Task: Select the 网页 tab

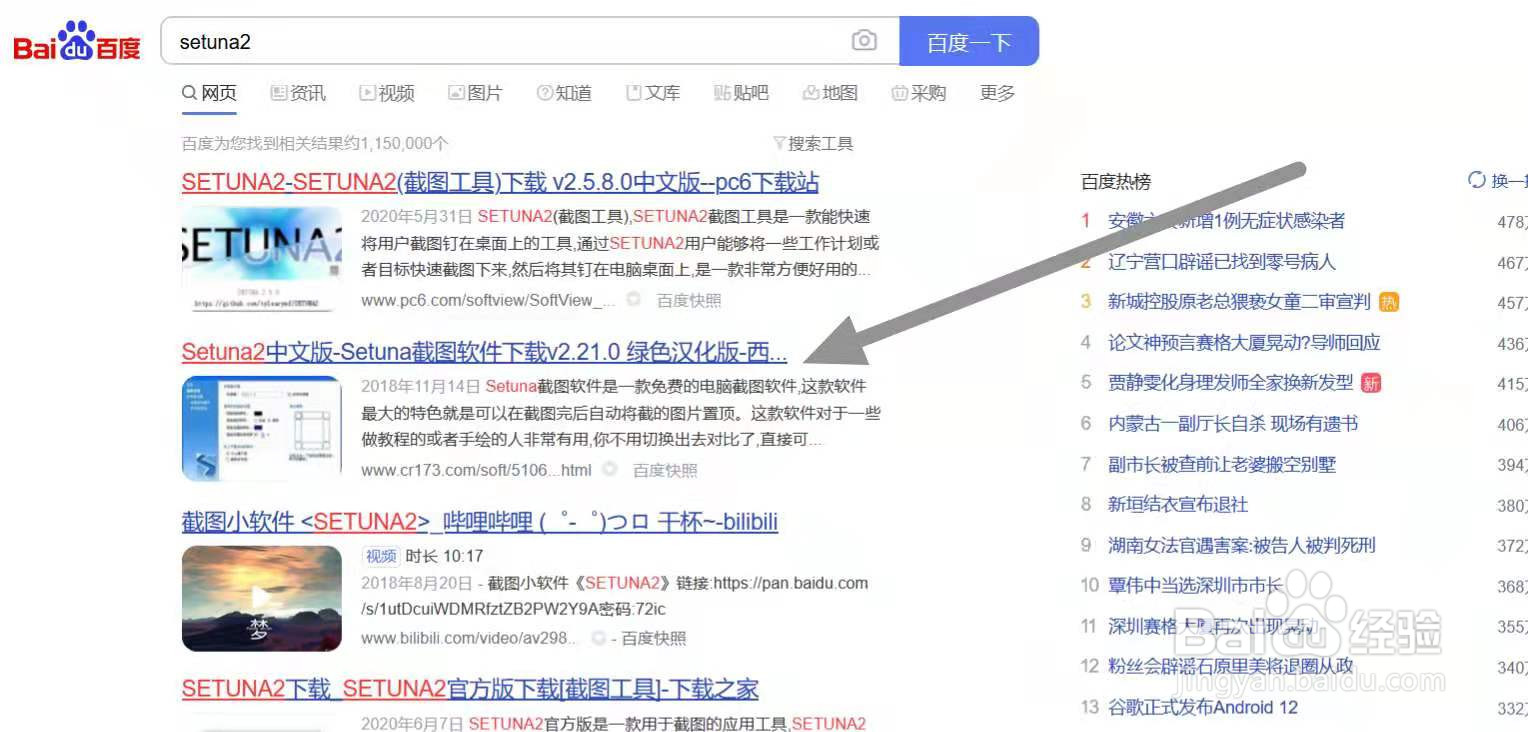Action: pyautogui.click(x=209, y=93)
